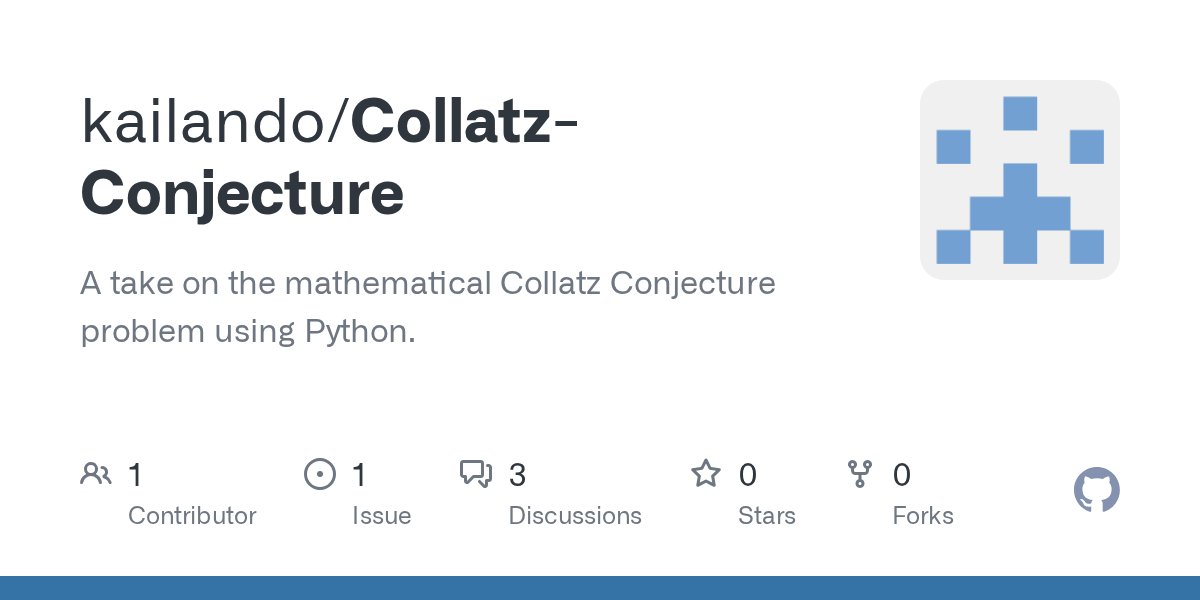Viewport: 1200px width, 600px height.
Task: Click the forks count number 0
Action: (x=901, y=475)
